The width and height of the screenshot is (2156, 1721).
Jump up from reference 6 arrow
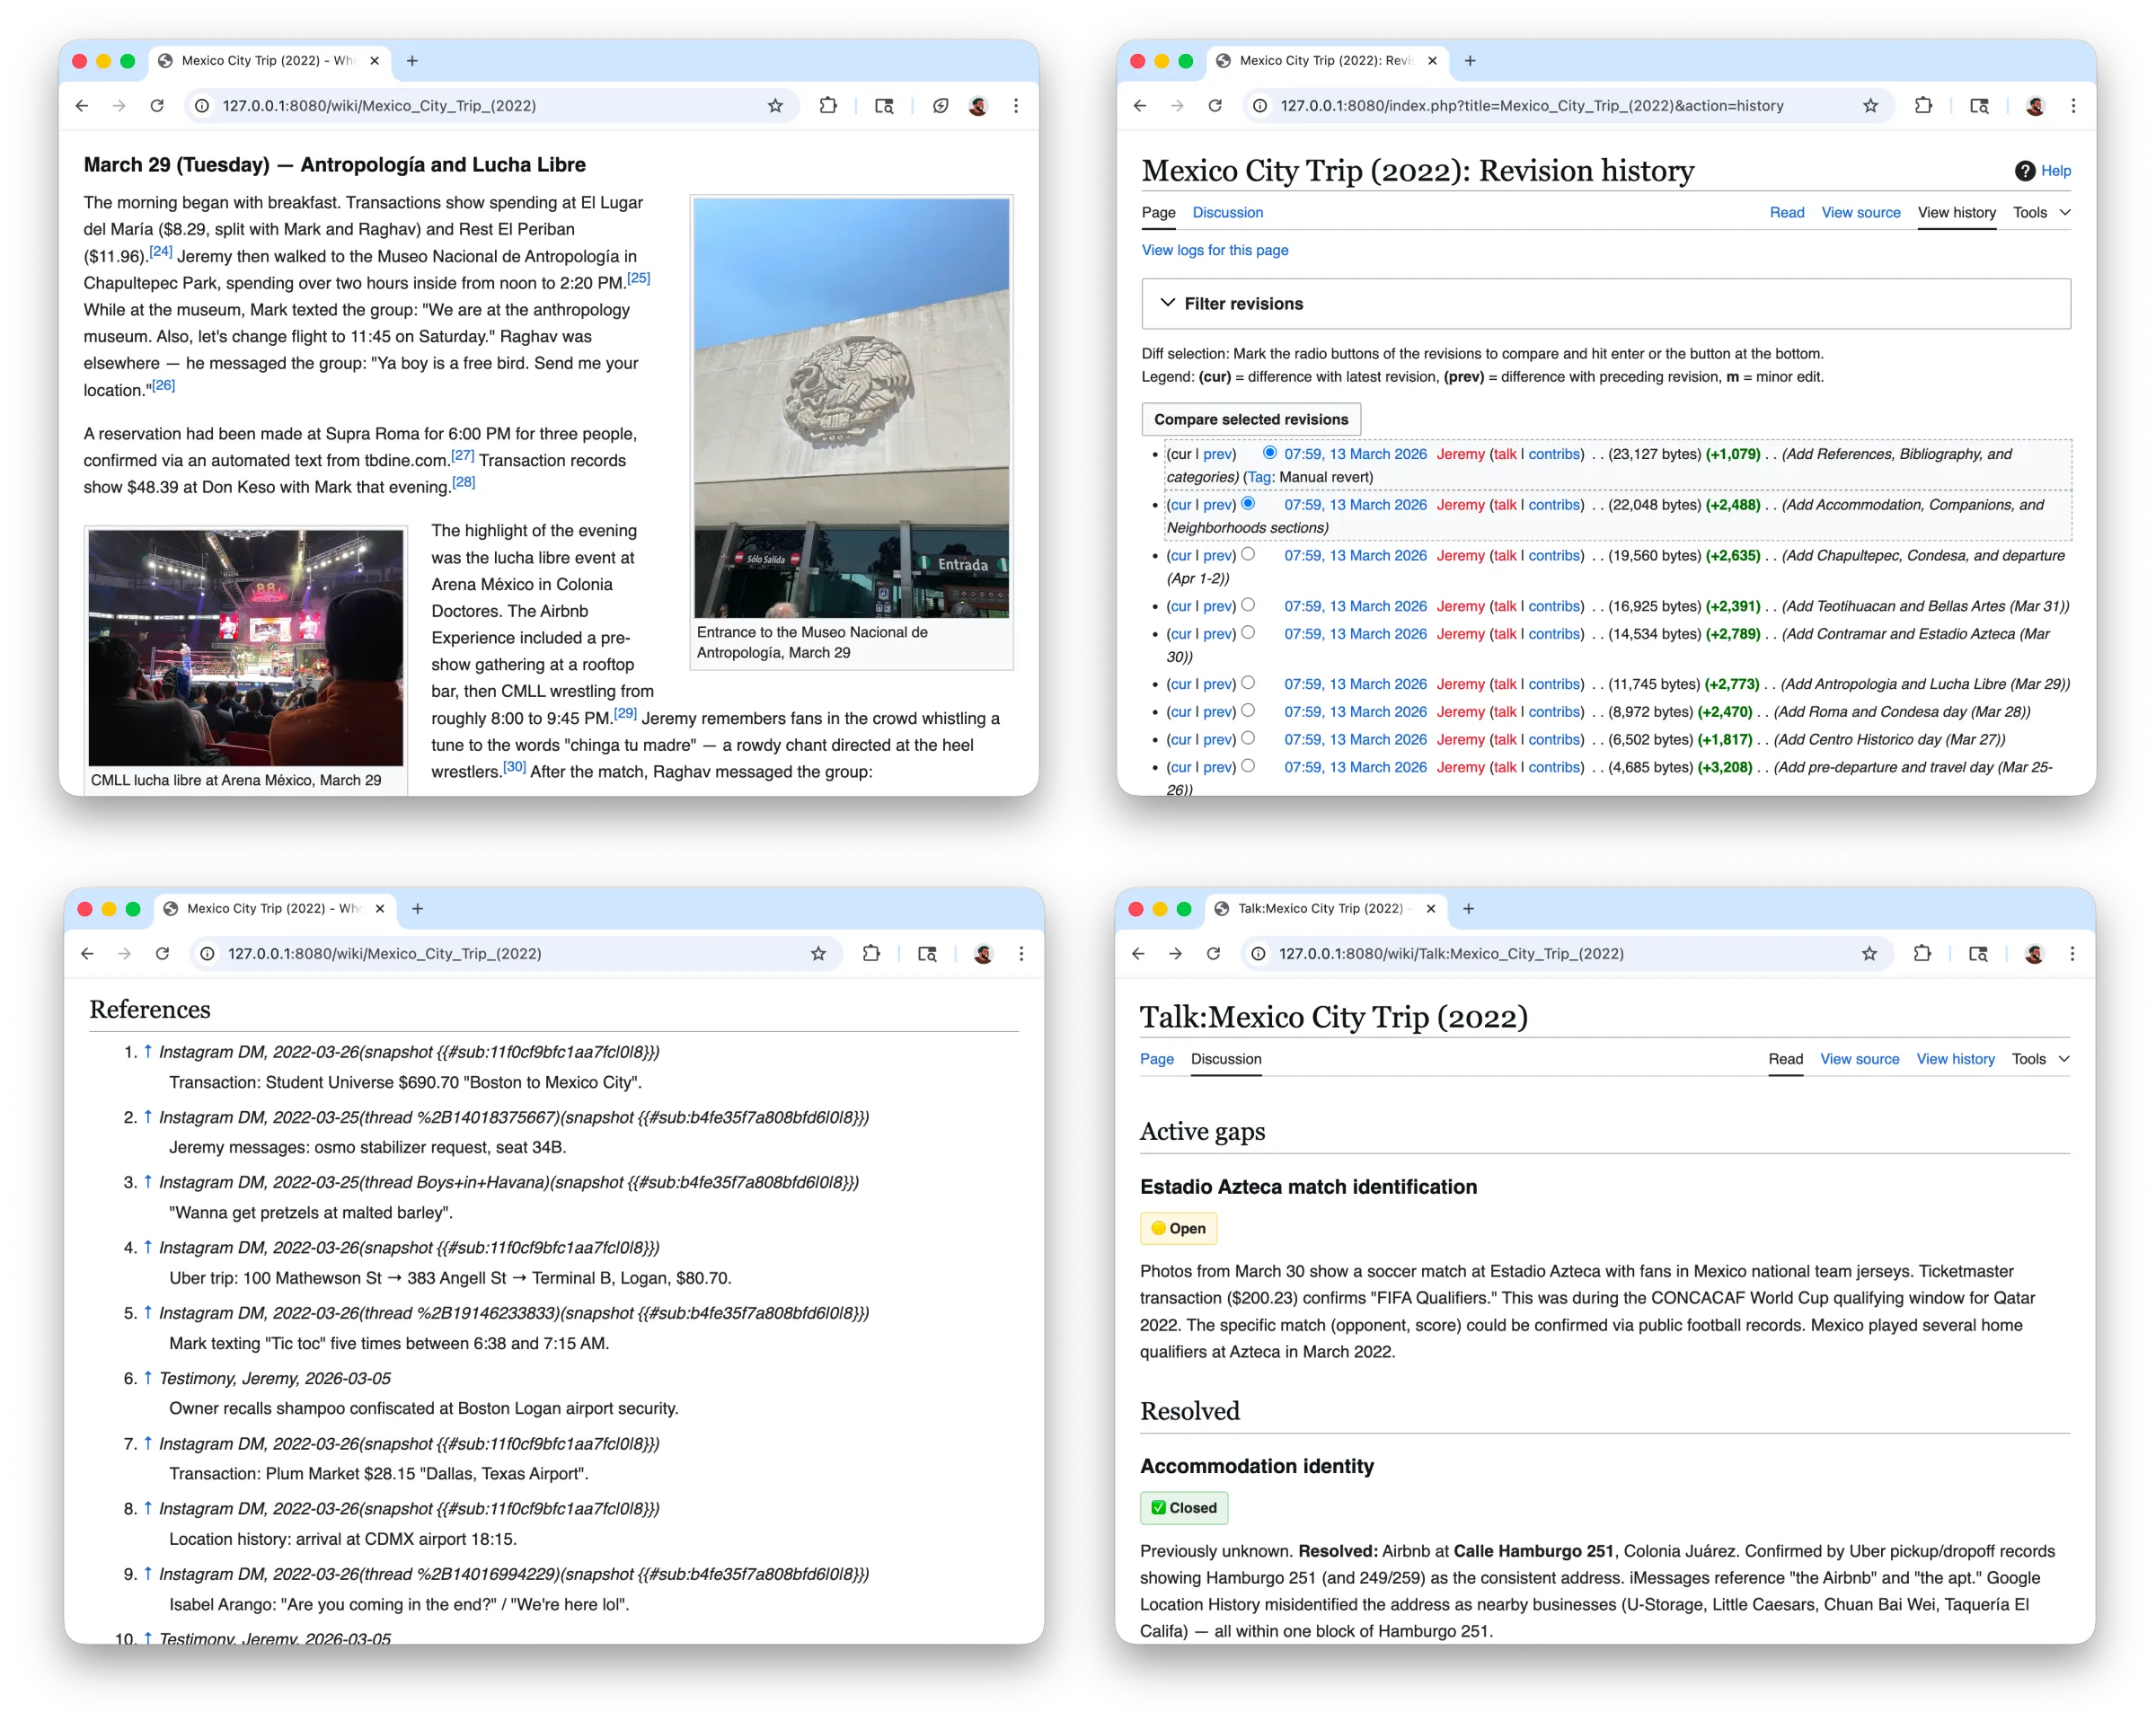click(x=148, y=1378)
